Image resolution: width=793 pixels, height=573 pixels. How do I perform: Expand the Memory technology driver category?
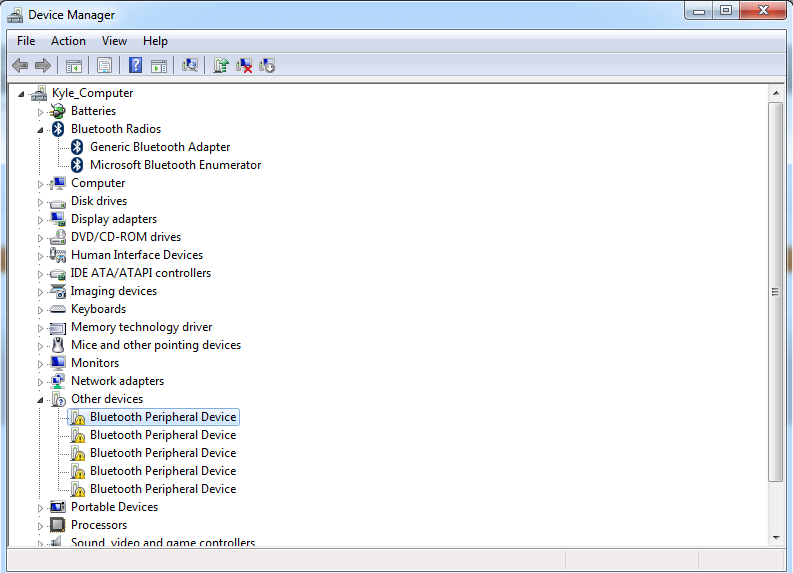pyautogui.click(x=40, y=328)
